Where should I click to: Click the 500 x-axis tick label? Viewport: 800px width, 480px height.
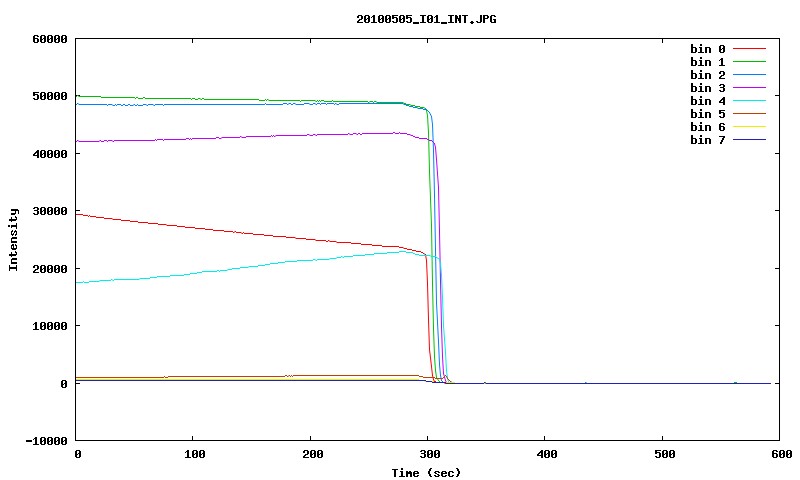coord(664,454)
